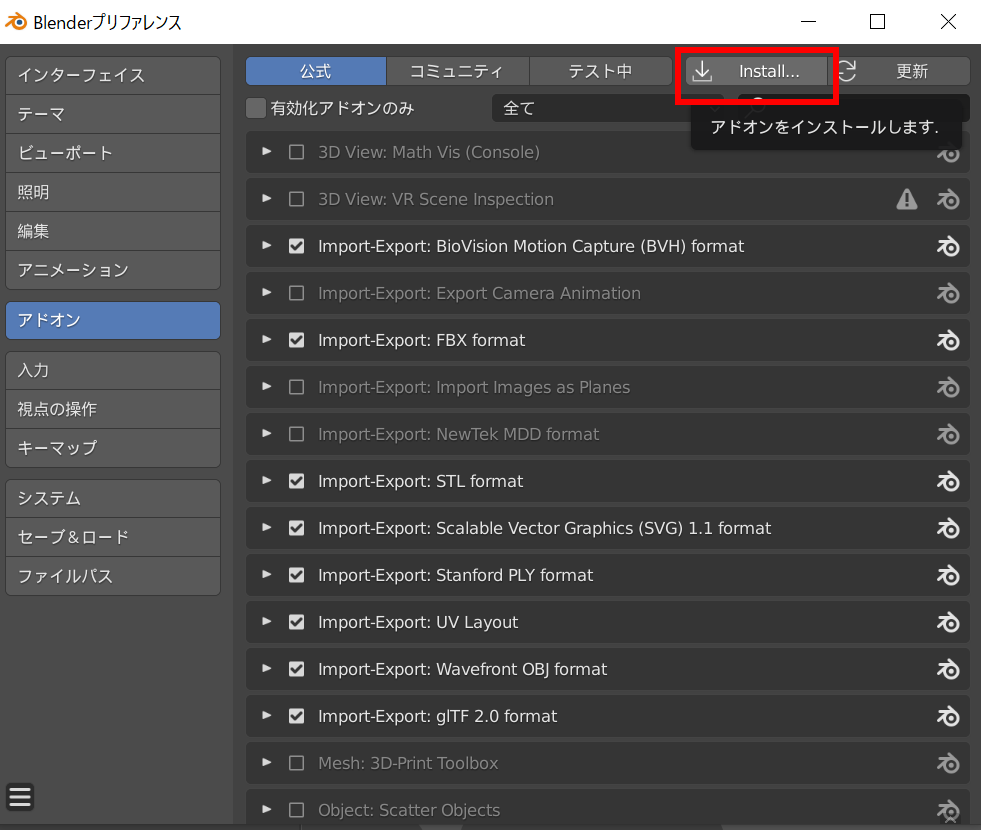Image resolution: width=981 pixels, height=830 pixels.
Task: Open the 編集 preferences section
Action: [x=113, y=231]
